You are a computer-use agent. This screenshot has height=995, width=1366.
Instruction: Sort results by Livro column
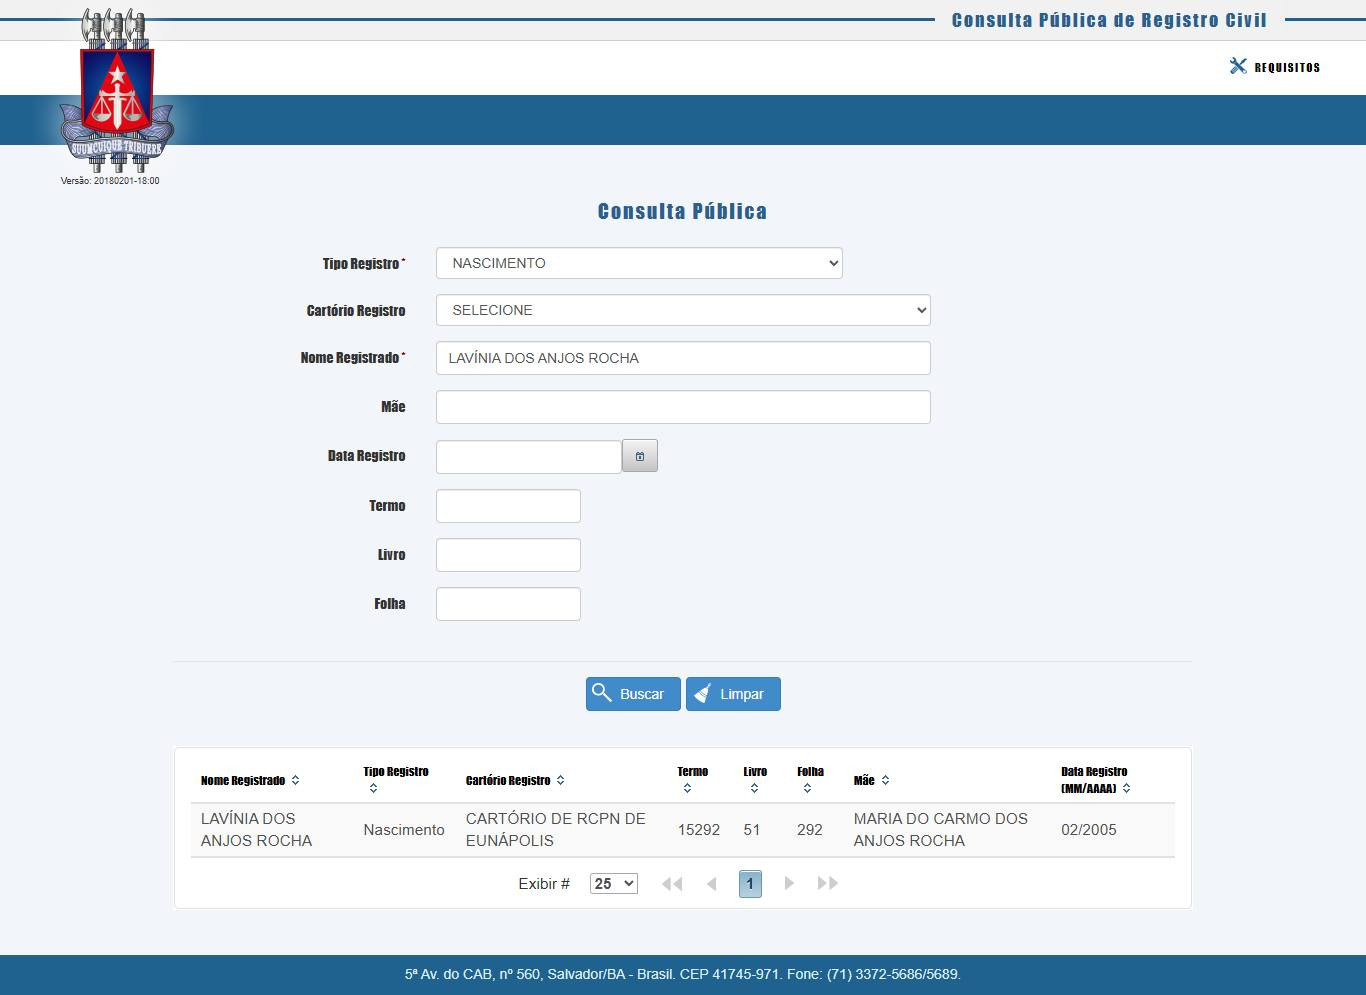click(x=754, y=789)
